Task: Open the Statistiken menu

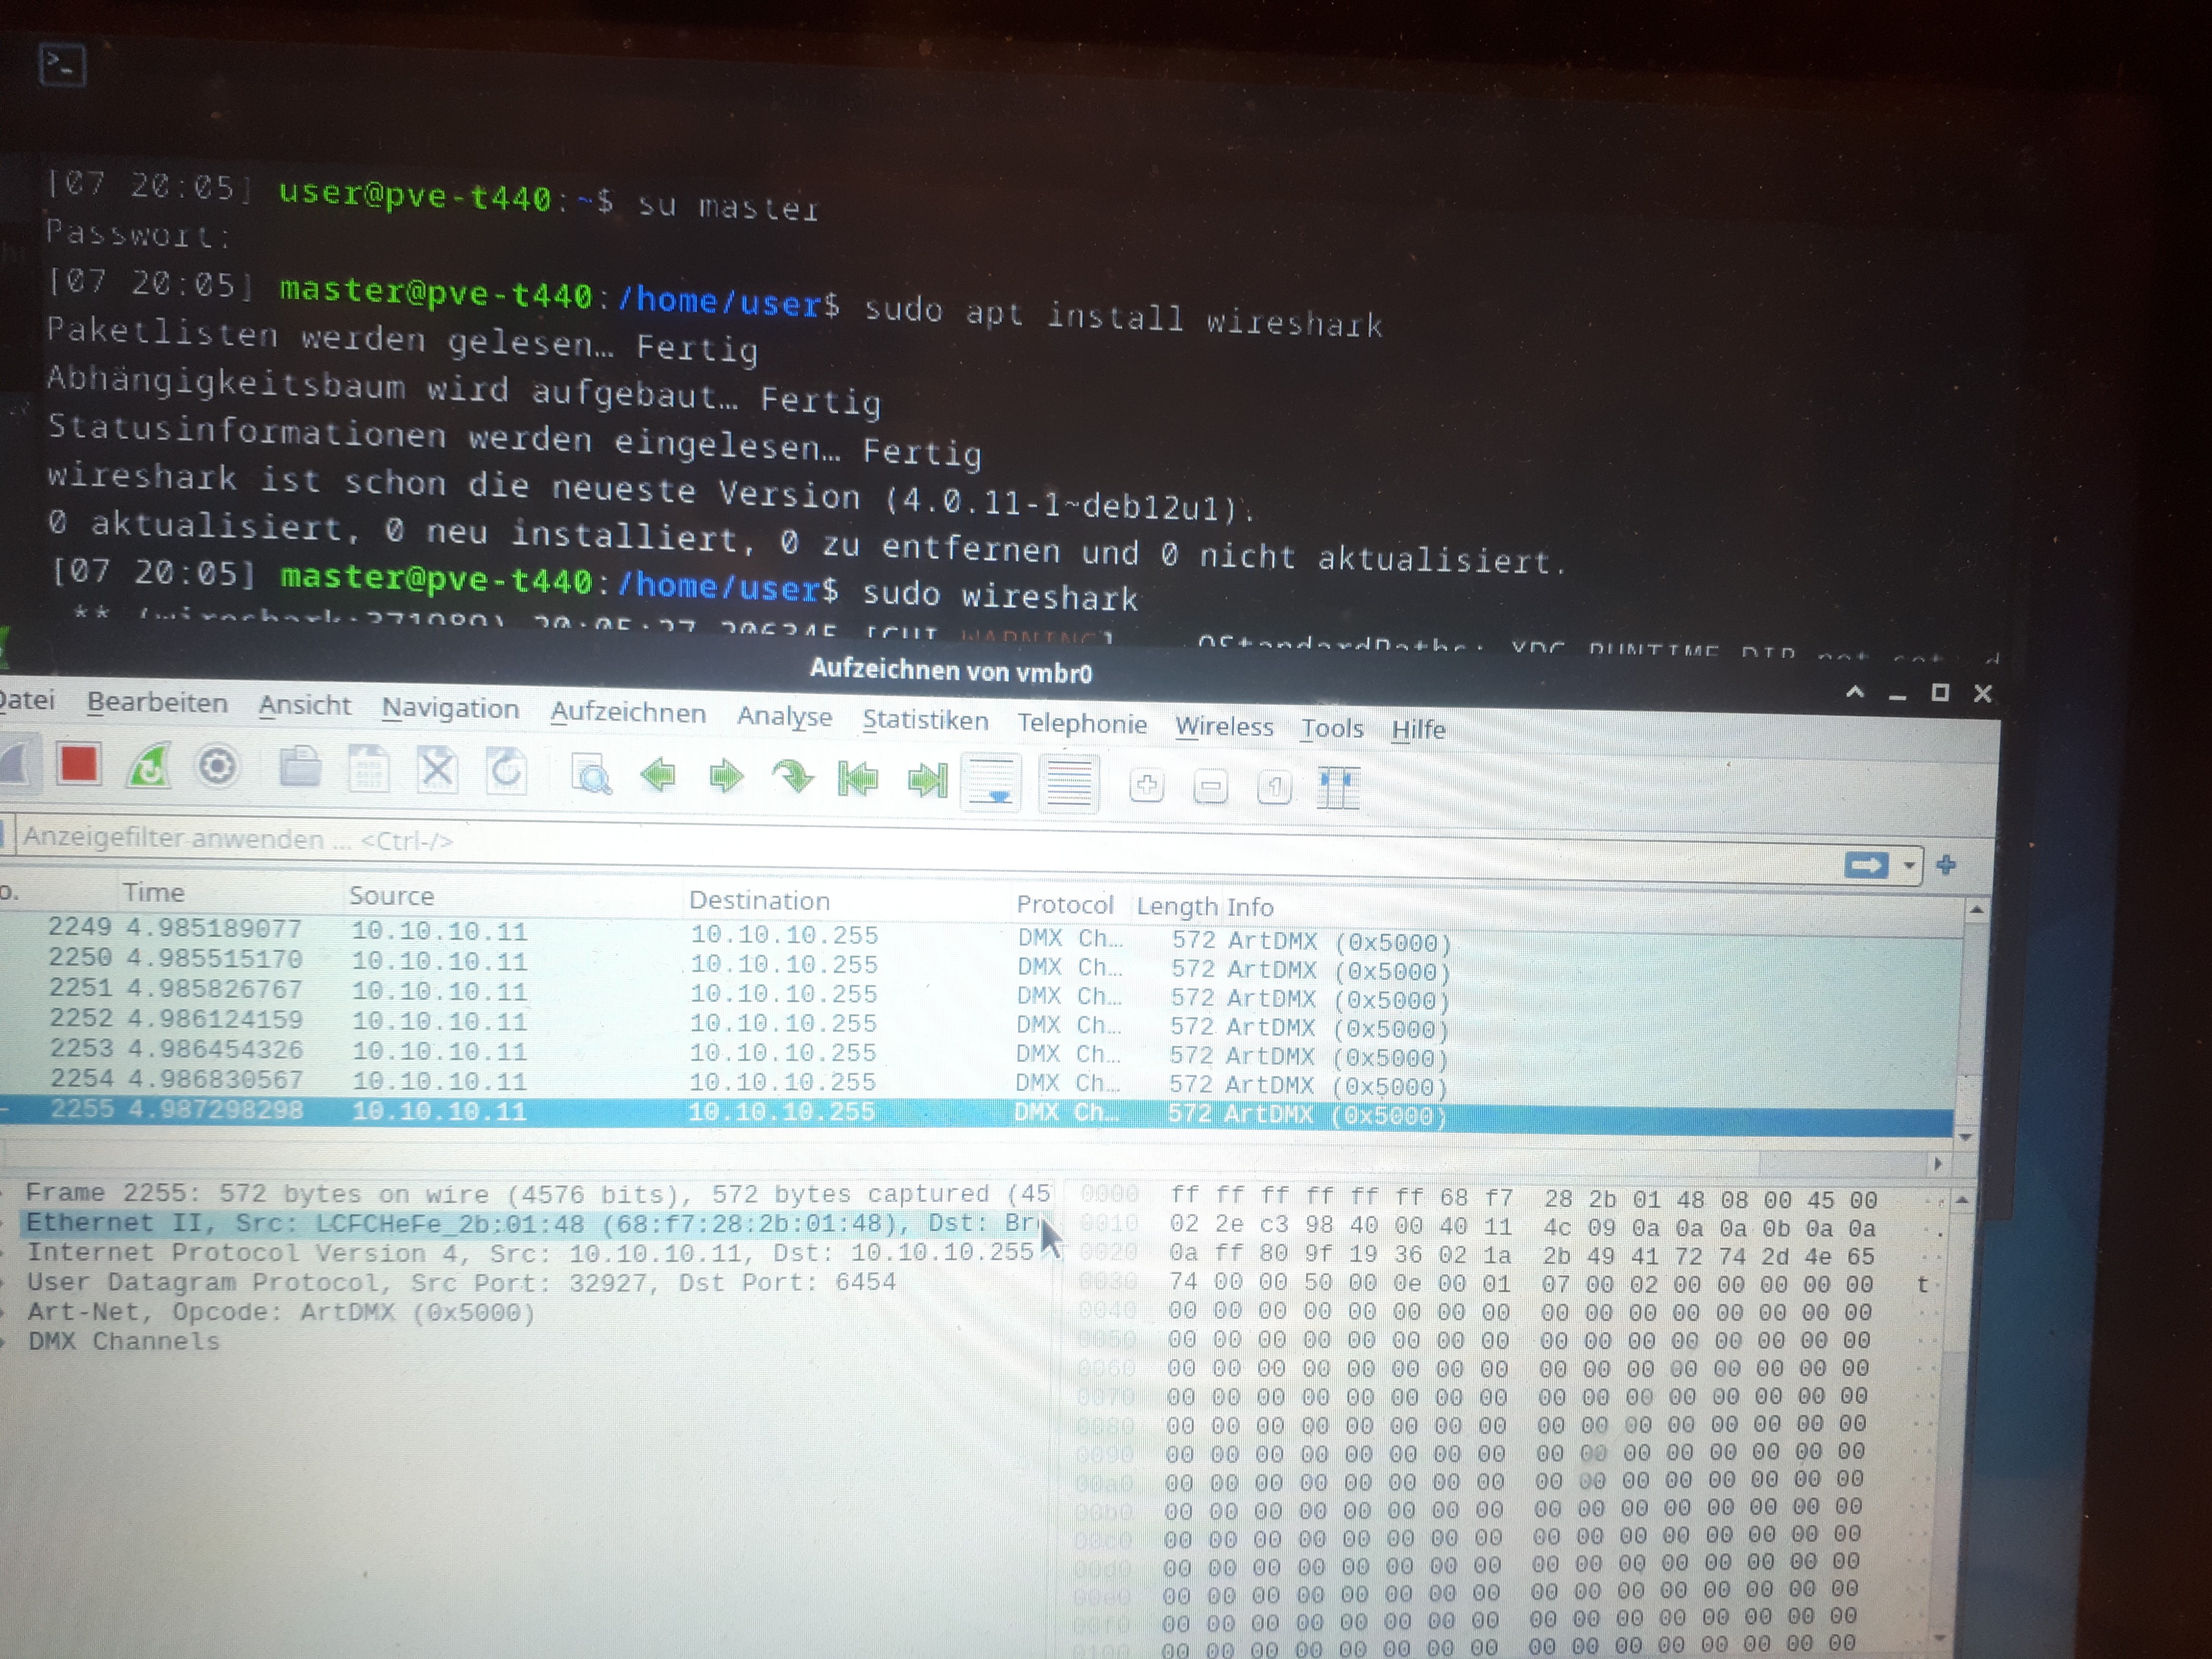Action: (925, 721)
